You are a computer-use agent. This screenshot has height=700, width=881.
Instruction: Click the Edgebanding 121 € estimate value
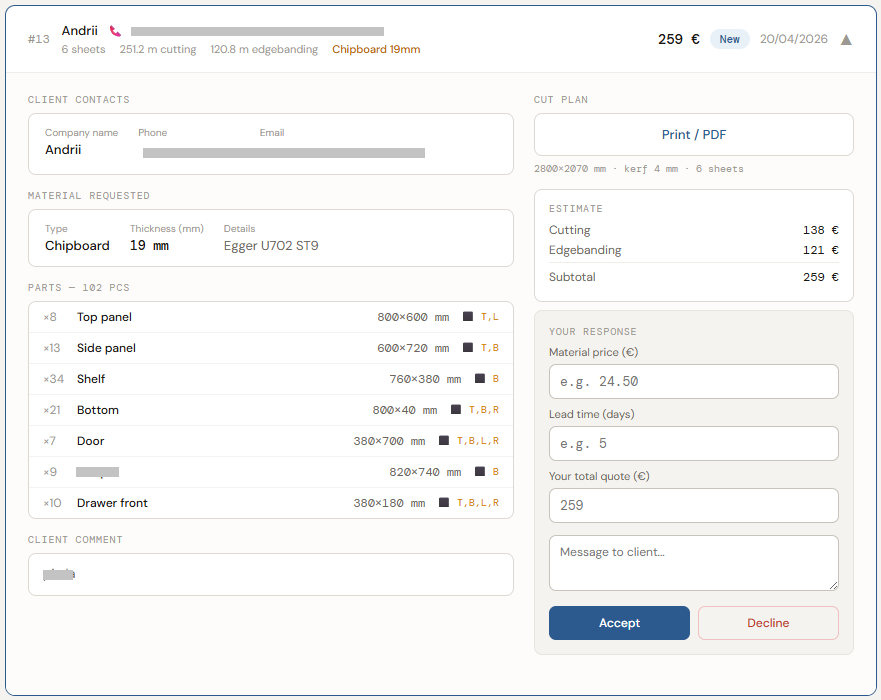point(820,250)
